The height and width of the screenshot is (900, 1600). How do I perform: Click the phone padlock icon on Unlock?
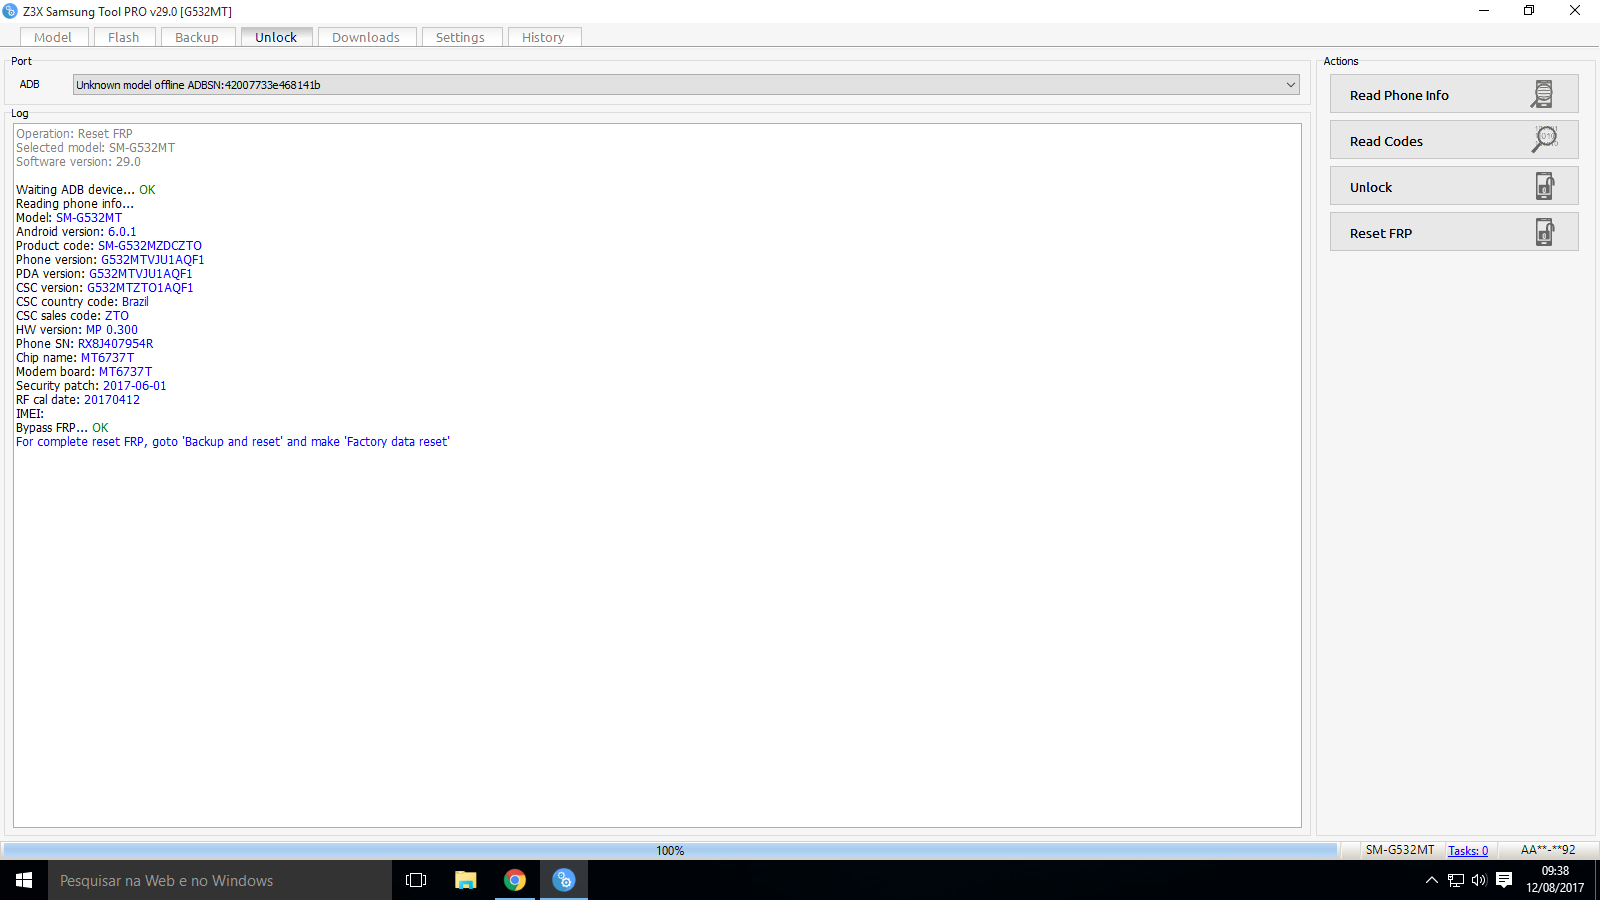point(1545,186)
